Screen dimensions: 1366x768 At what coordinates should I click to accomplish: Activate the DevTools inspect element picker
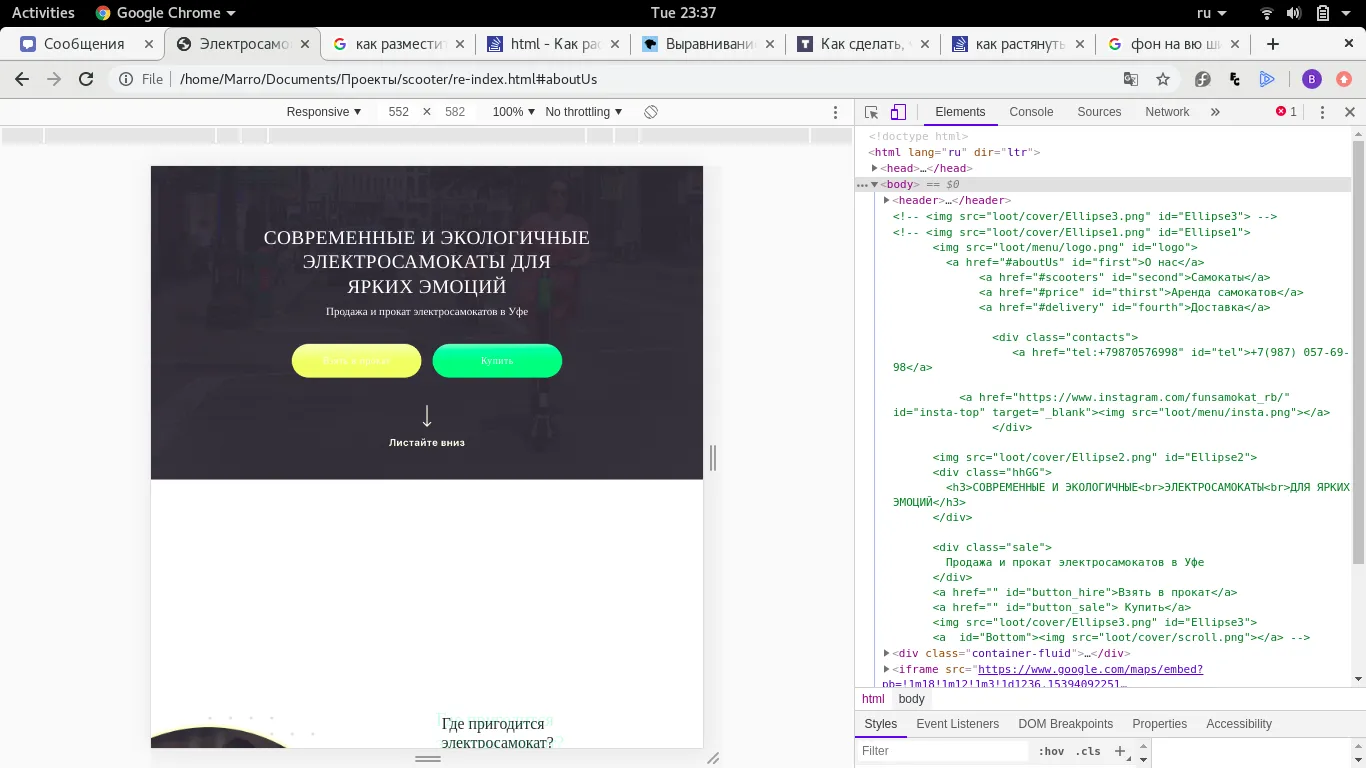point(871,112)
